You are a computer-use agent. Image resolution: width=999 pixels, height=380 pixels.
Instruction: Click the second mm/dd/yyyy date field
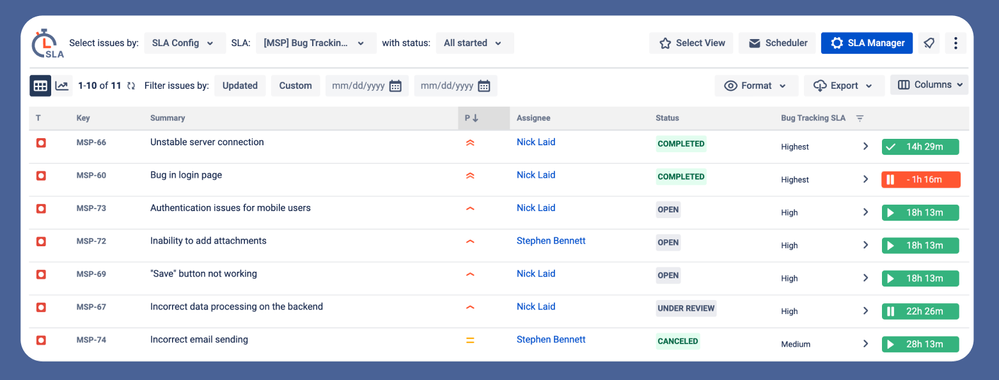456,85
